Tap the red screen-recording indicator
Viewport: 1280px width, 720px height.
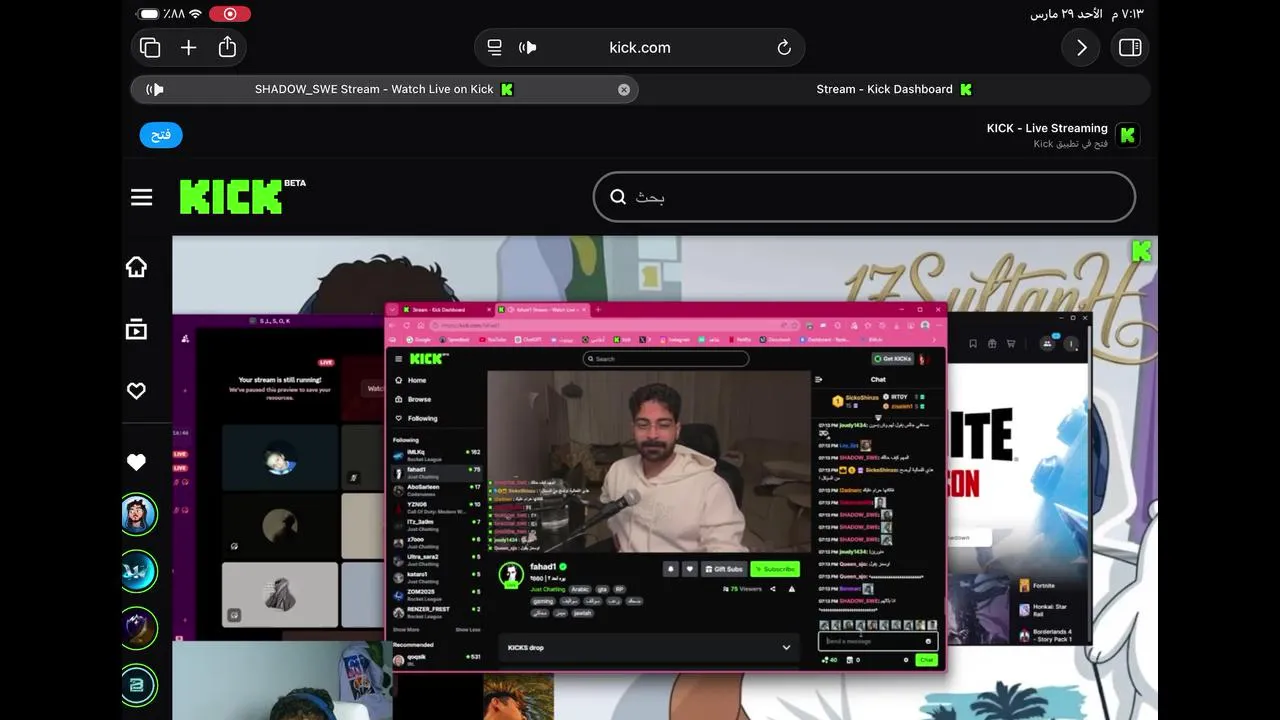click(230, 14)
